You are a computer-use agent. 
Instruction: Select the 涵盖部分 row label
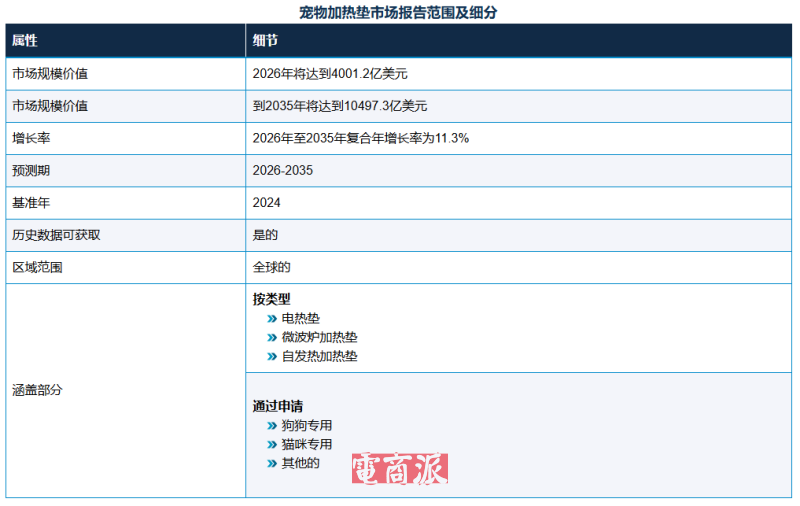pos(37,390)
